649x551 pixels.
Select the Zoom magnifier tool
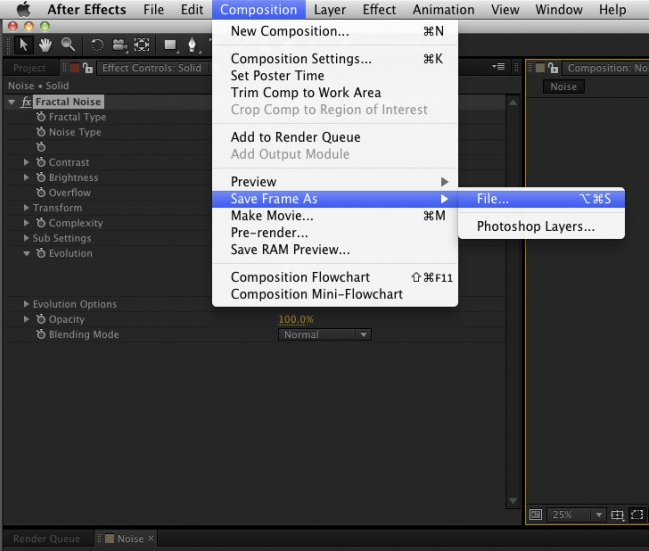(67, 45)
